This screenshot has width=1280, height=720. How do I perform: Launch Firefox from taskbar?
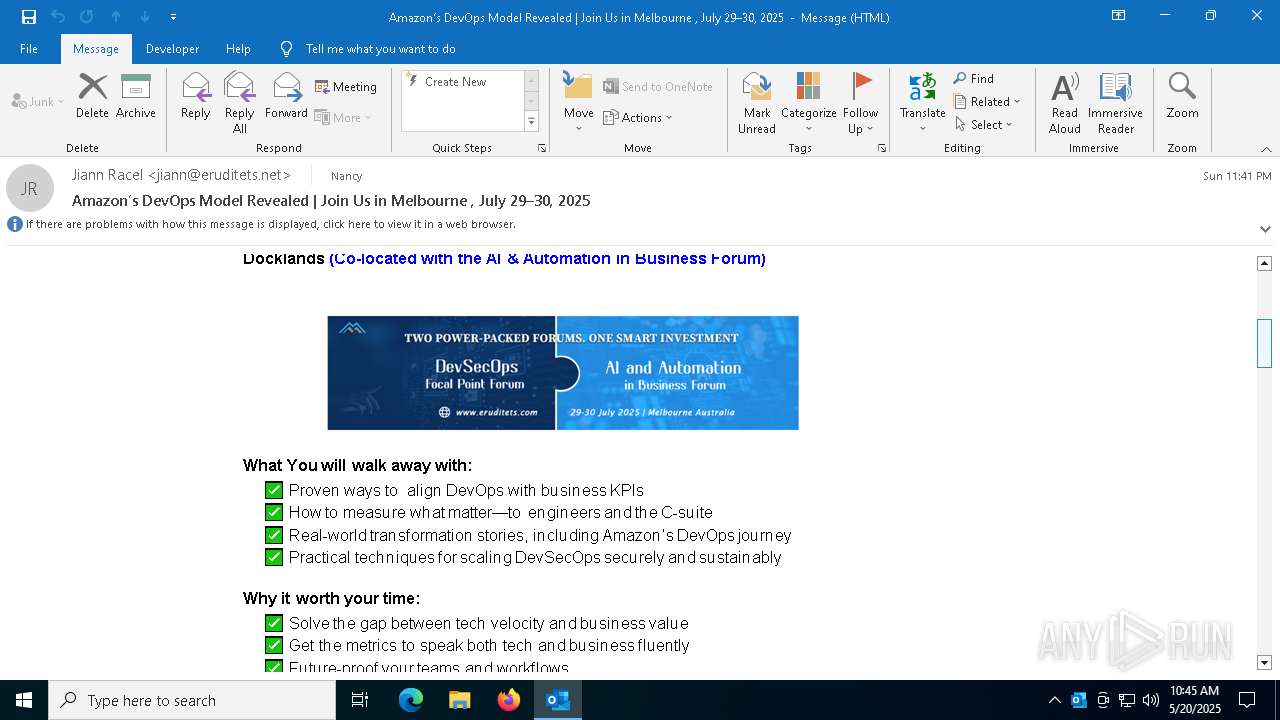pos(509,700)
